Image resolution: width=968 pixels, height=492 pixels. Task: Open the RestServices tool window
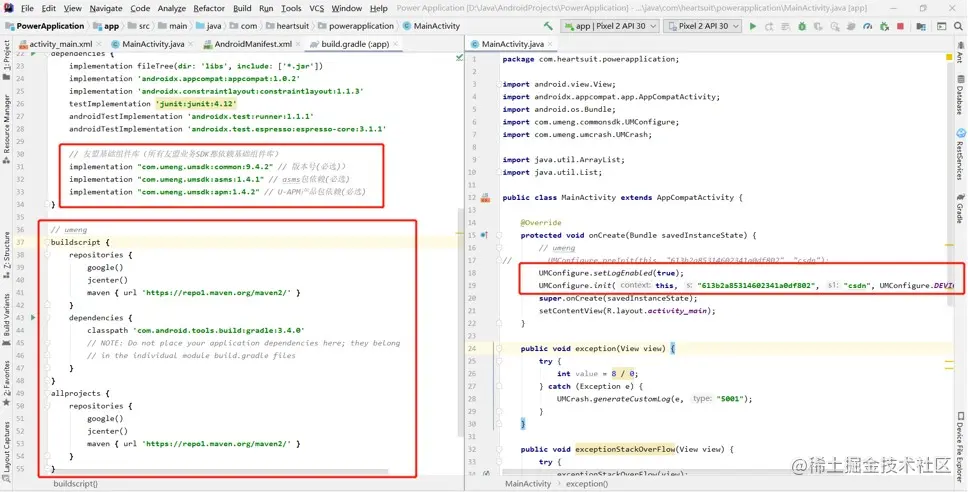pyautogui.click(x=961, y=154)
